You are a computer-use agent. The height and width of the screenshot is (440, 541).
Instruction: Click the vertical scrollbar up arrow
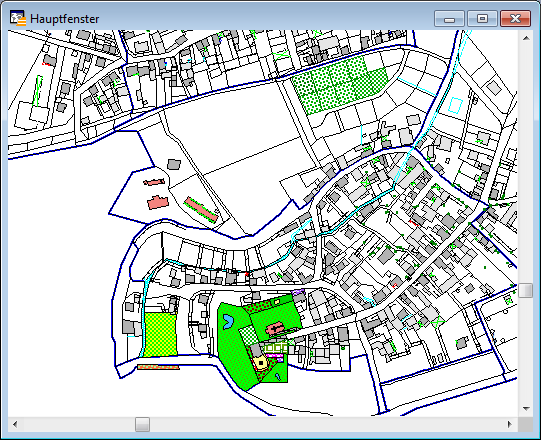pyautogui.click(x=526, y=38)
